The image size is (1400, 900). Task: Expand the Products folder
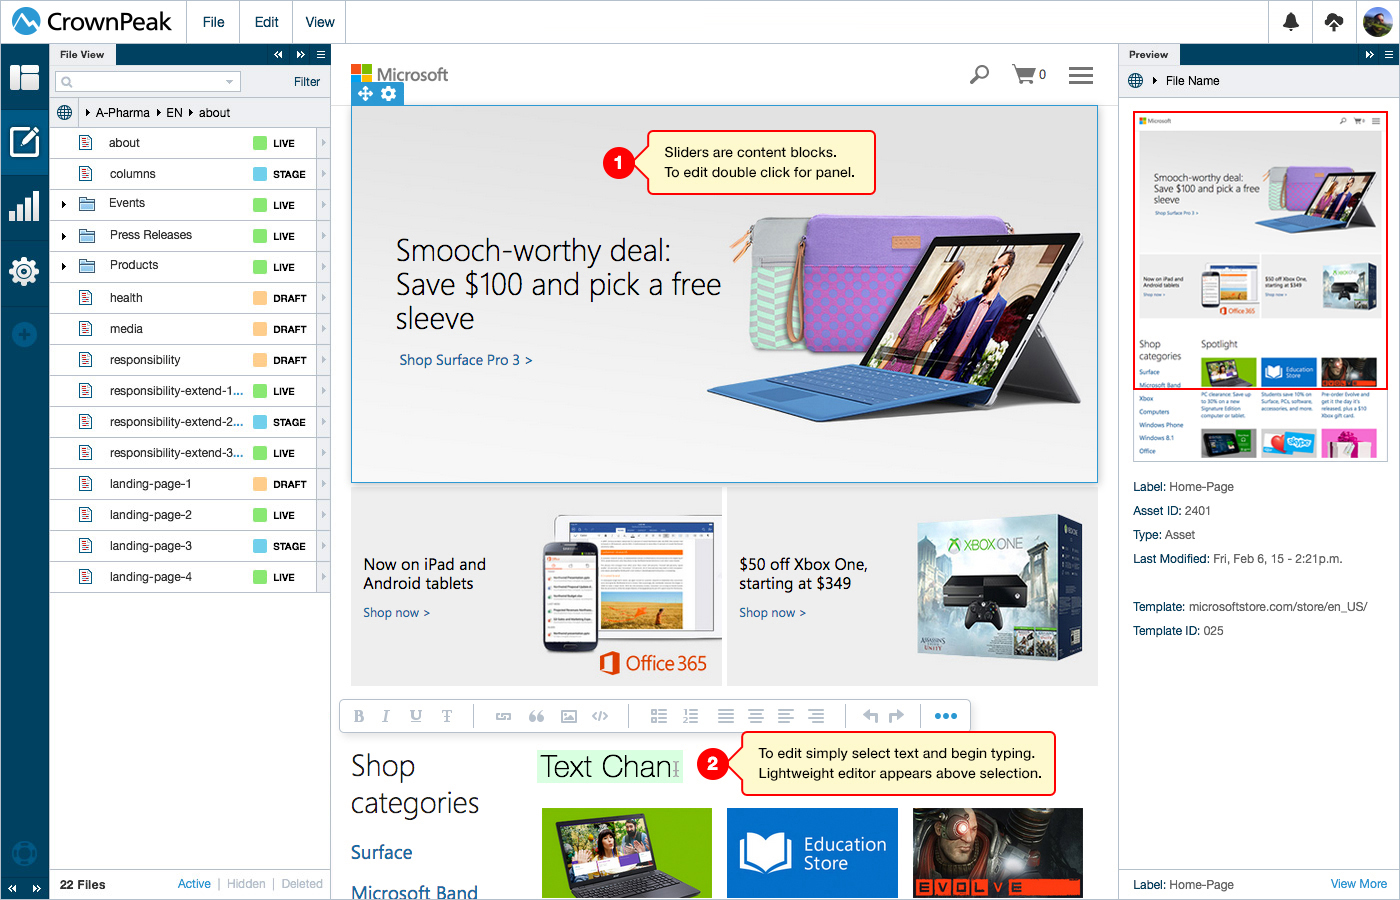coord(64,266)
